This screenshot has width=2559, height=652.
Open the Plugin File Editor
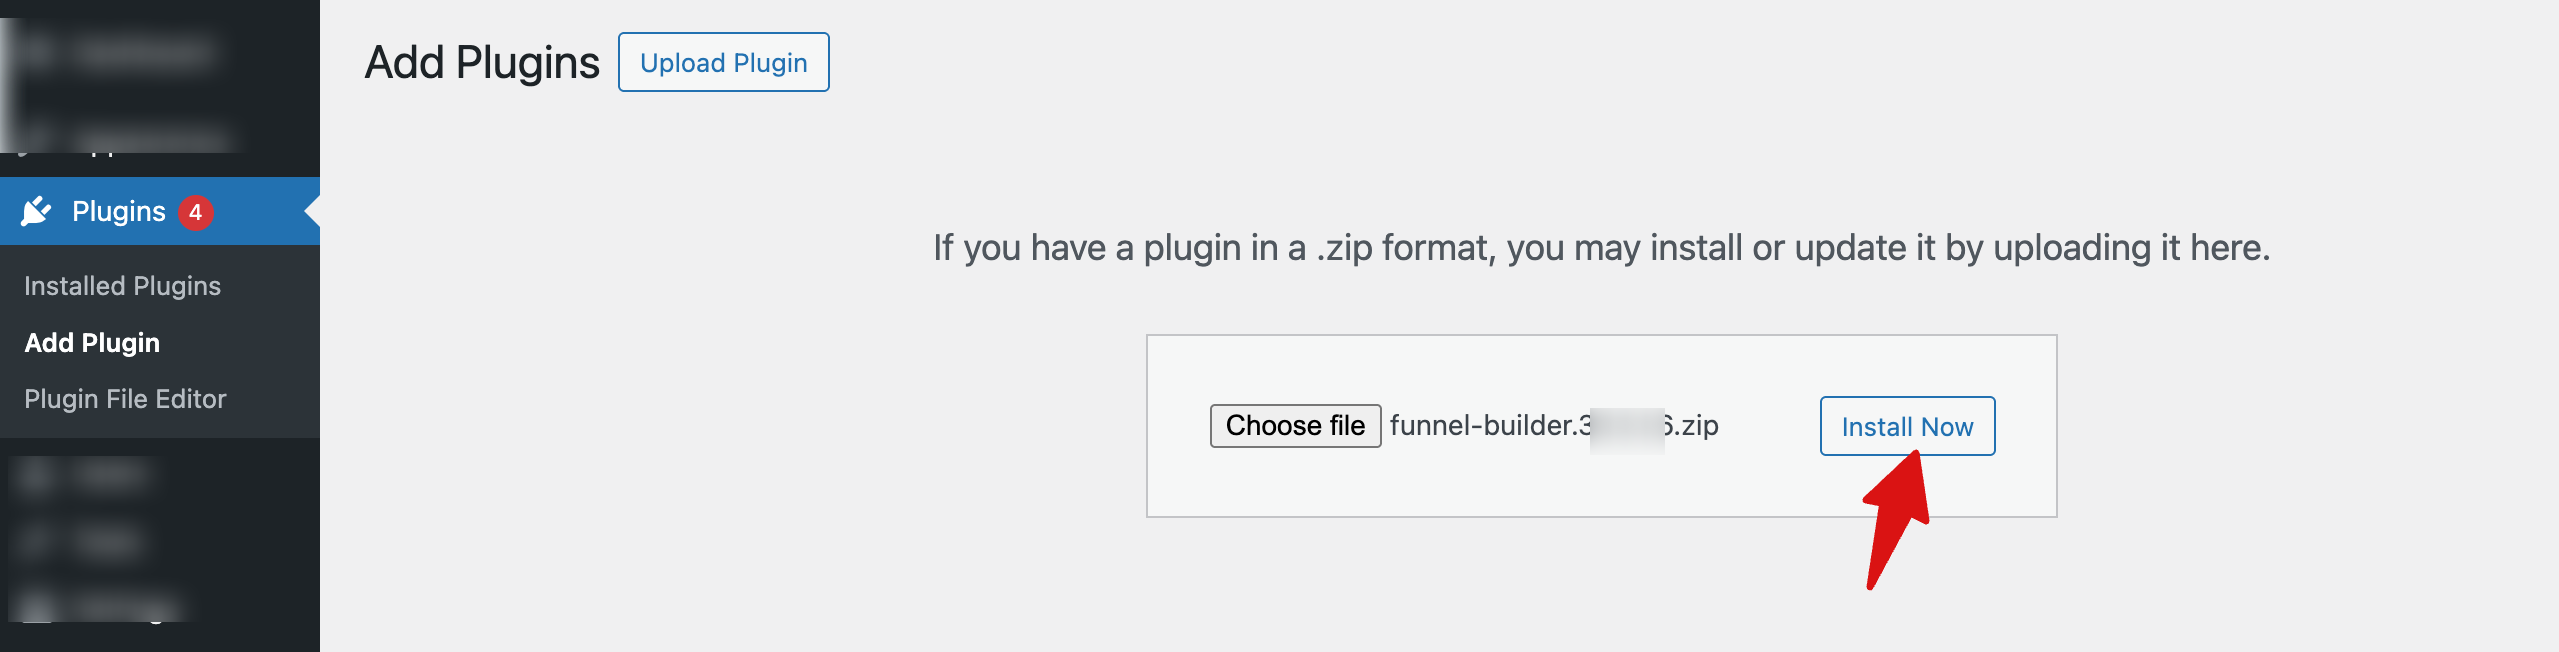(x=126, y=398)
